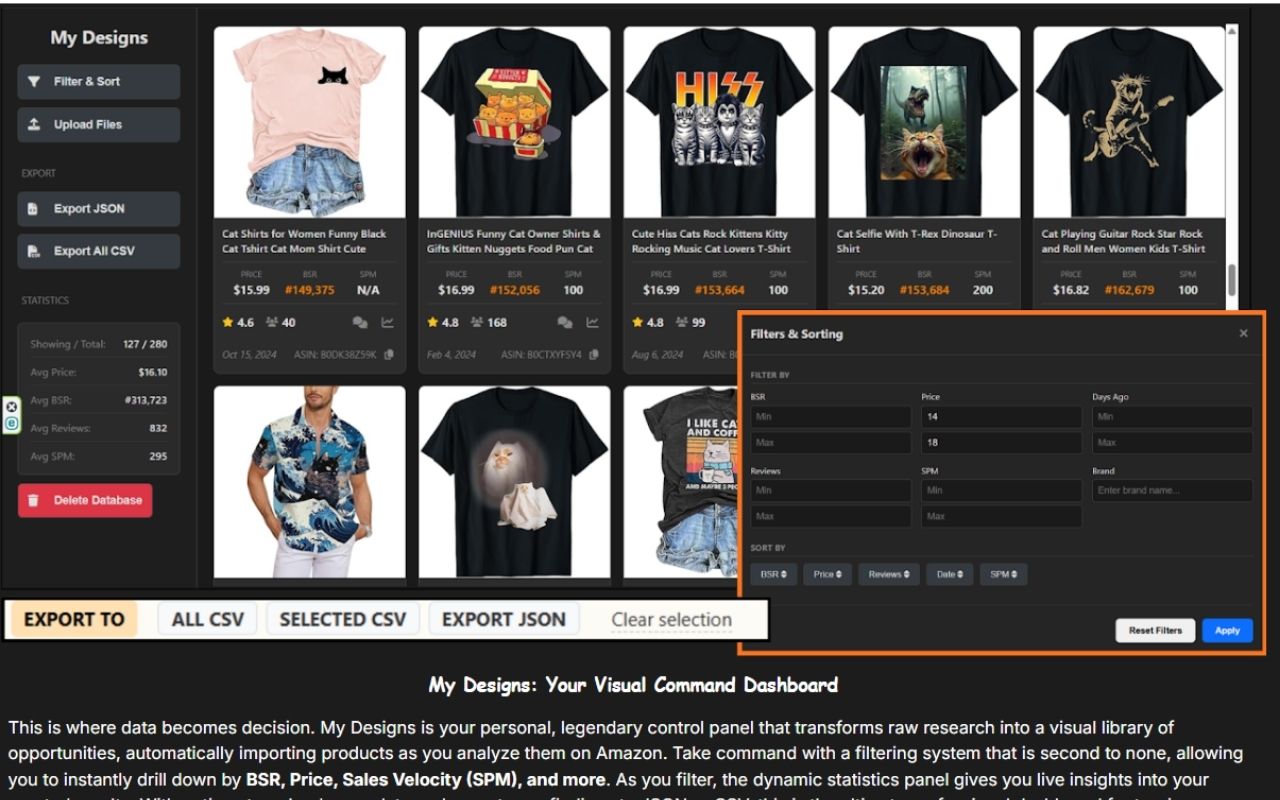
Task: Toggle BSR sort direction
Action: click(773, 574)
